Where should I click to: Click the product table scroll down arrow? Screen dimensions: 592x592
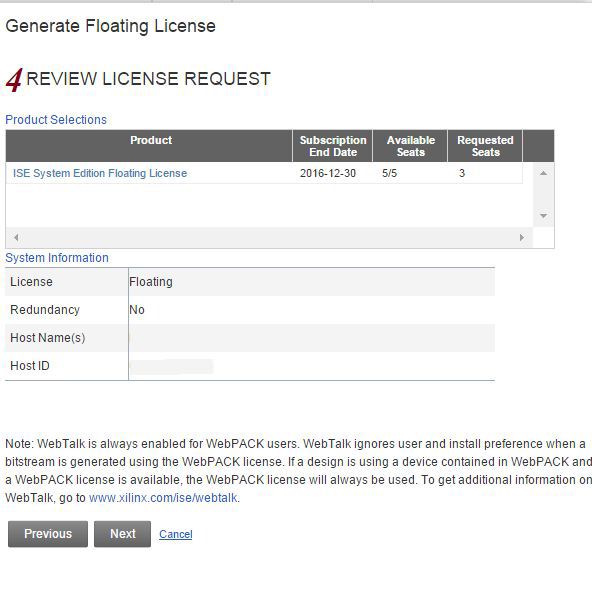(x=543, y=216)
